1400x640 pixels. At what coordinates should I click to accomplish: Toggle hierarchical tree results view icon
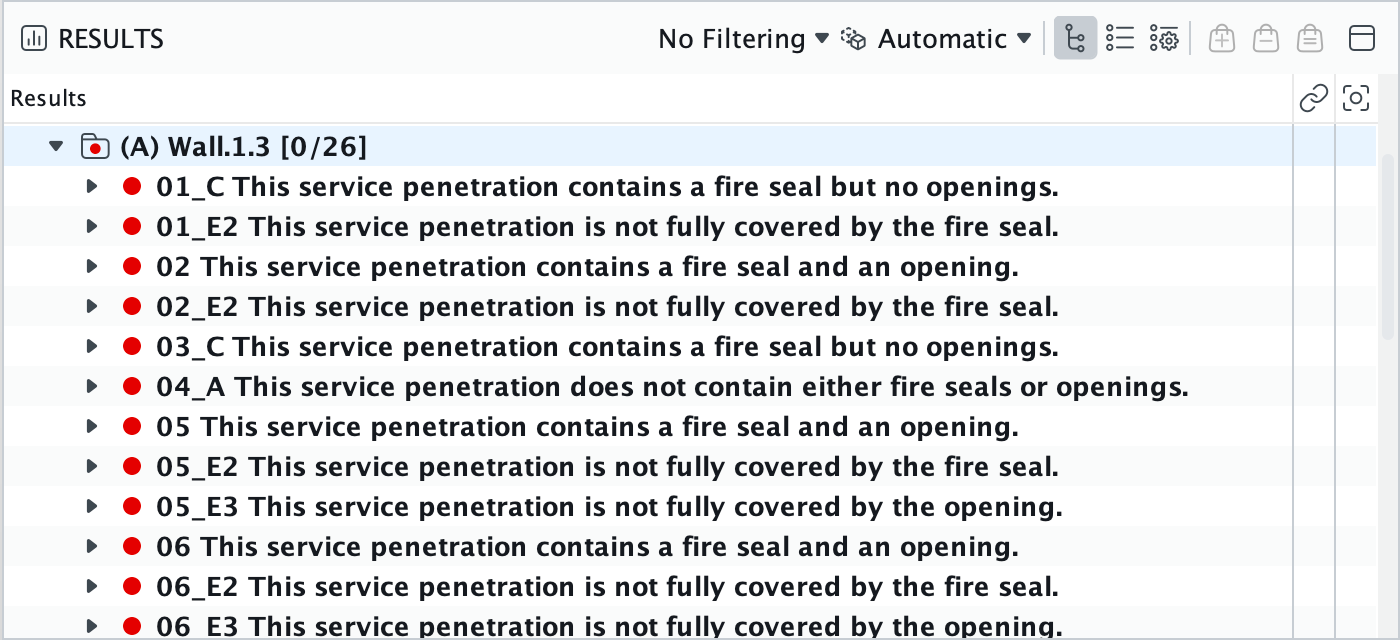1075,39
